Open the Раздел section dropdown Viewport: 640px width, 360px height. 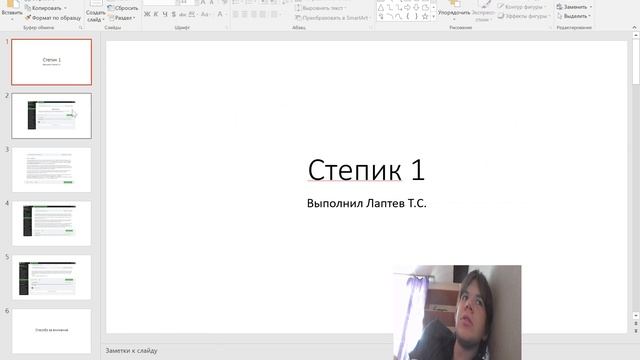pos(122,18)
